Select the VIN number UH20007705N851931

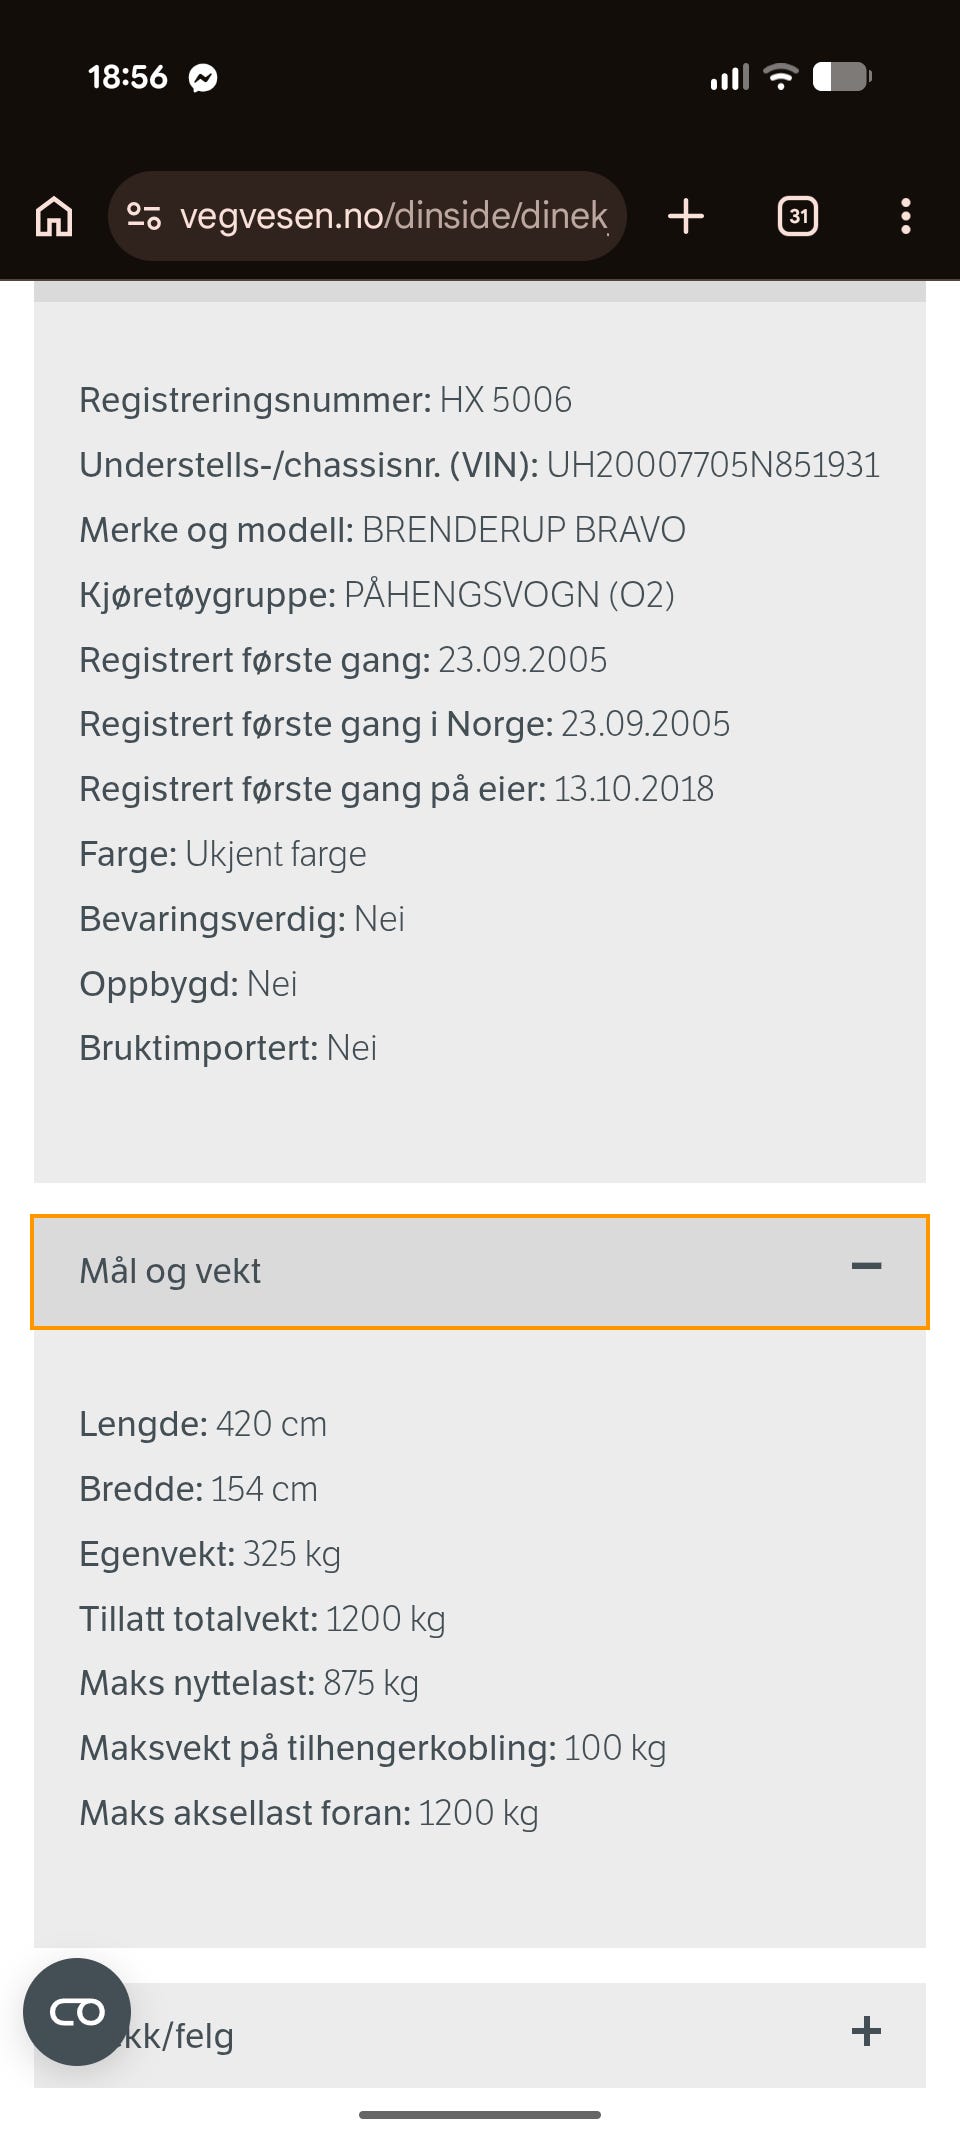(713, 465)
